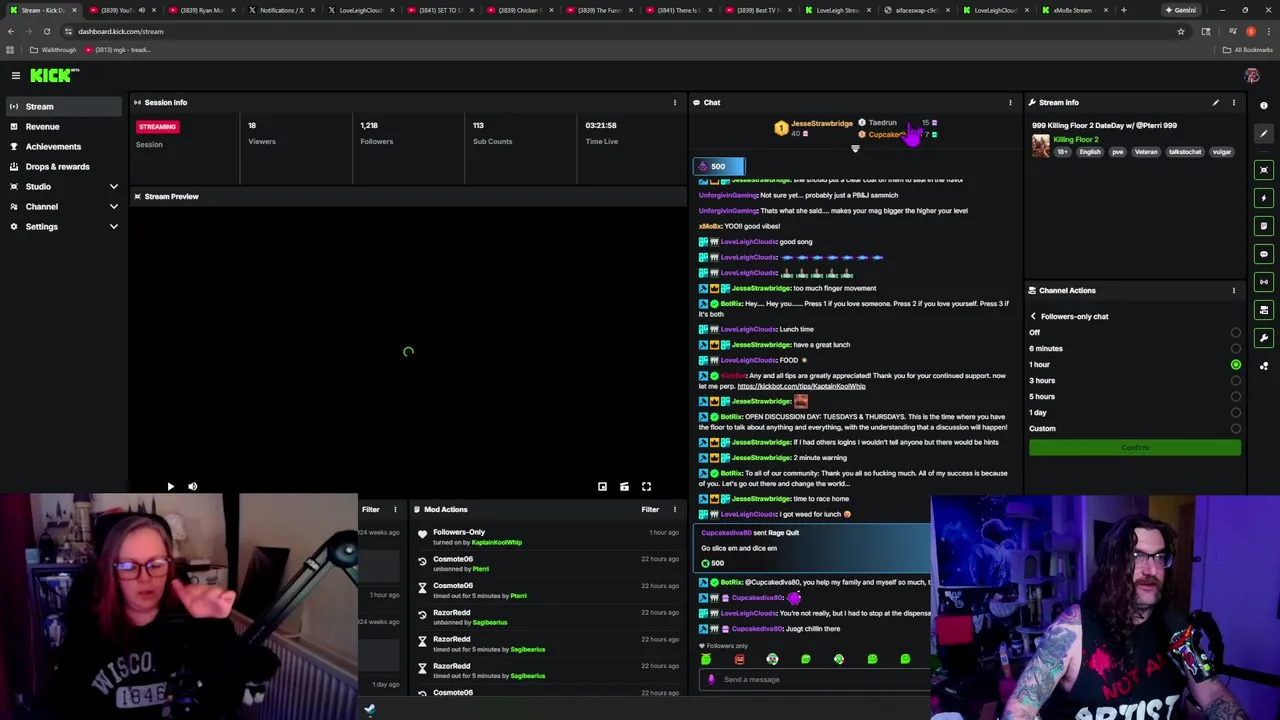
Task: Select the 3 hours followers-only option
Action: 1236,381
